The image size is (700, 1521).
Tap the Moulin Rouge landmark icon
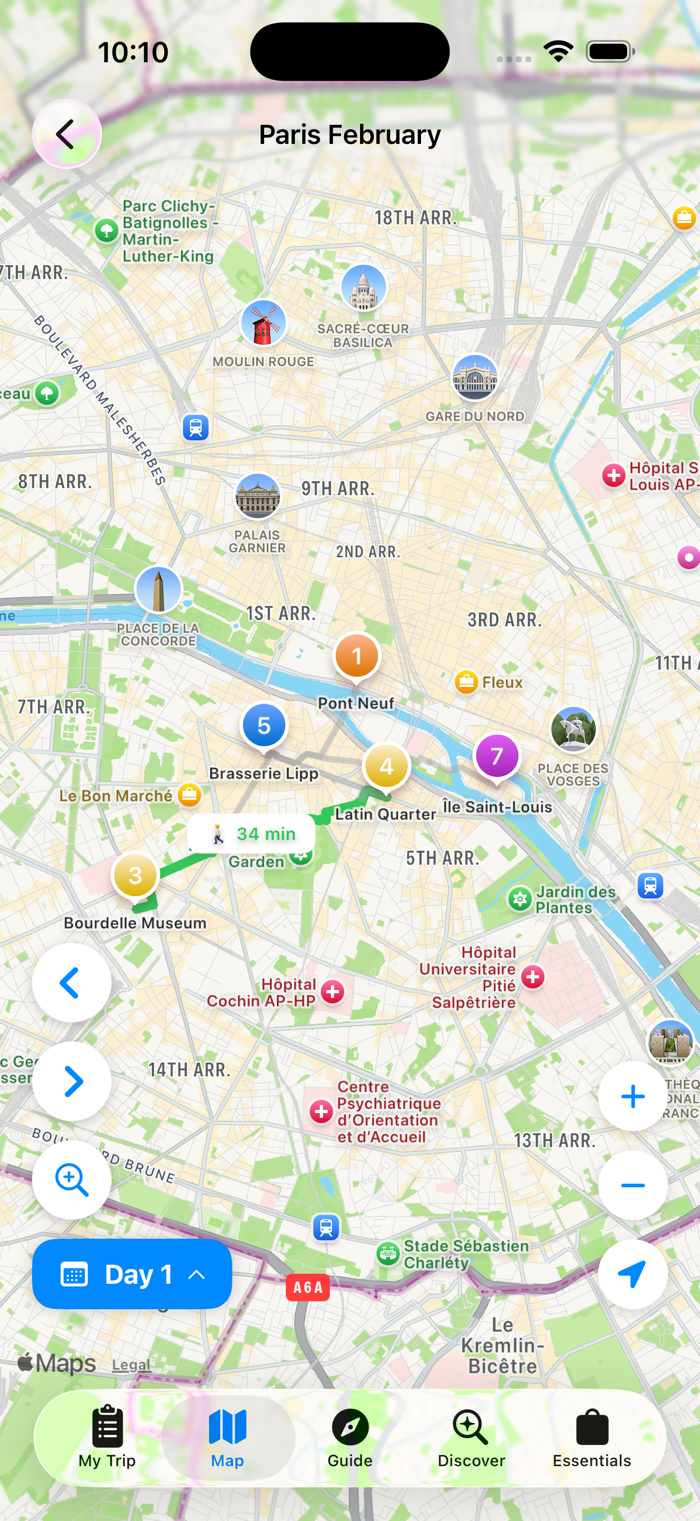click(263, 323)
